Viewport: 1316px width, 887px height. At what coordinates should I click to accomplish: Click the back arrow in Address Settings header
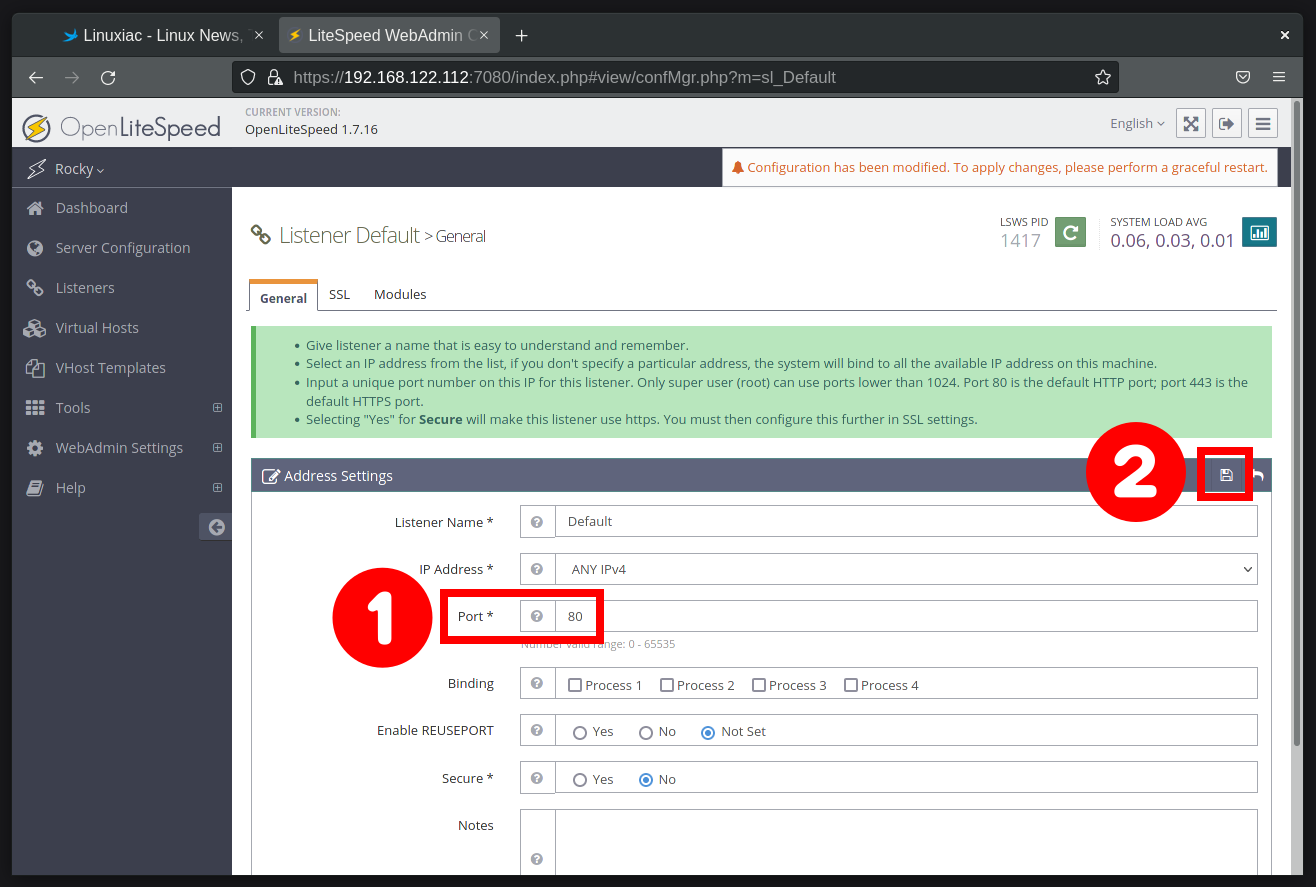click(1258, 476)
